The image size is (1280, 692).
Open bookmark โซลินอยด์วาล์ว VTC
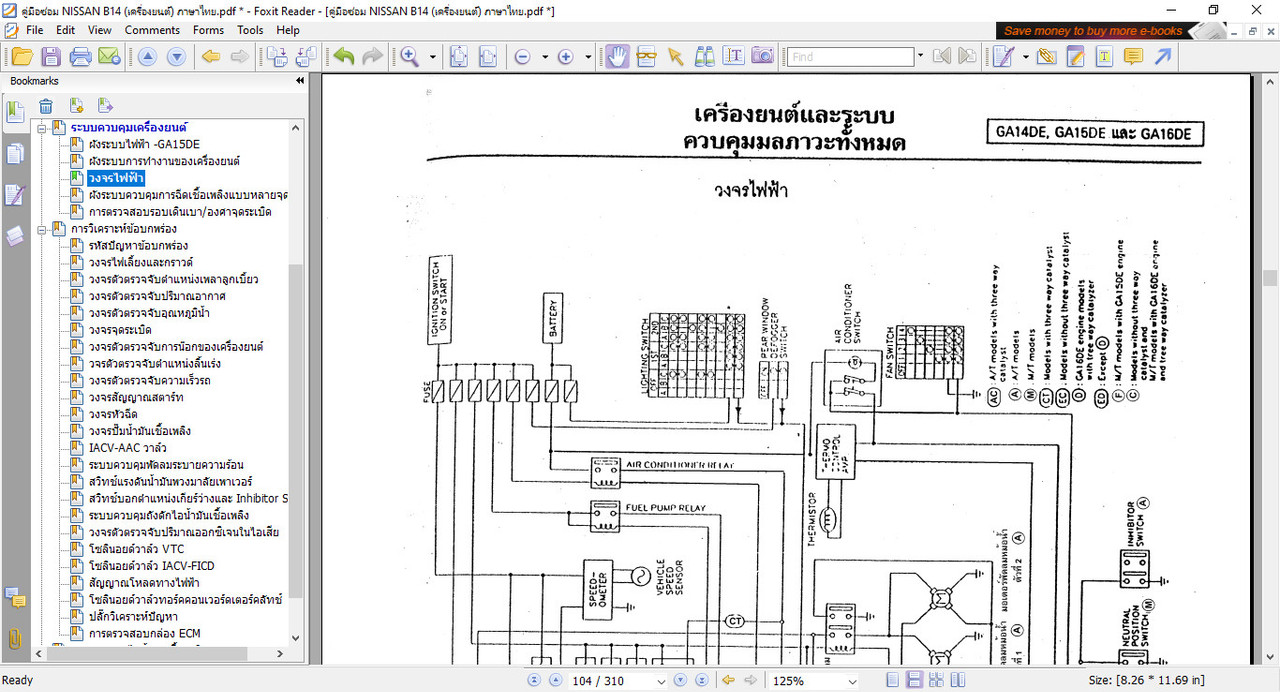point(136,549)
